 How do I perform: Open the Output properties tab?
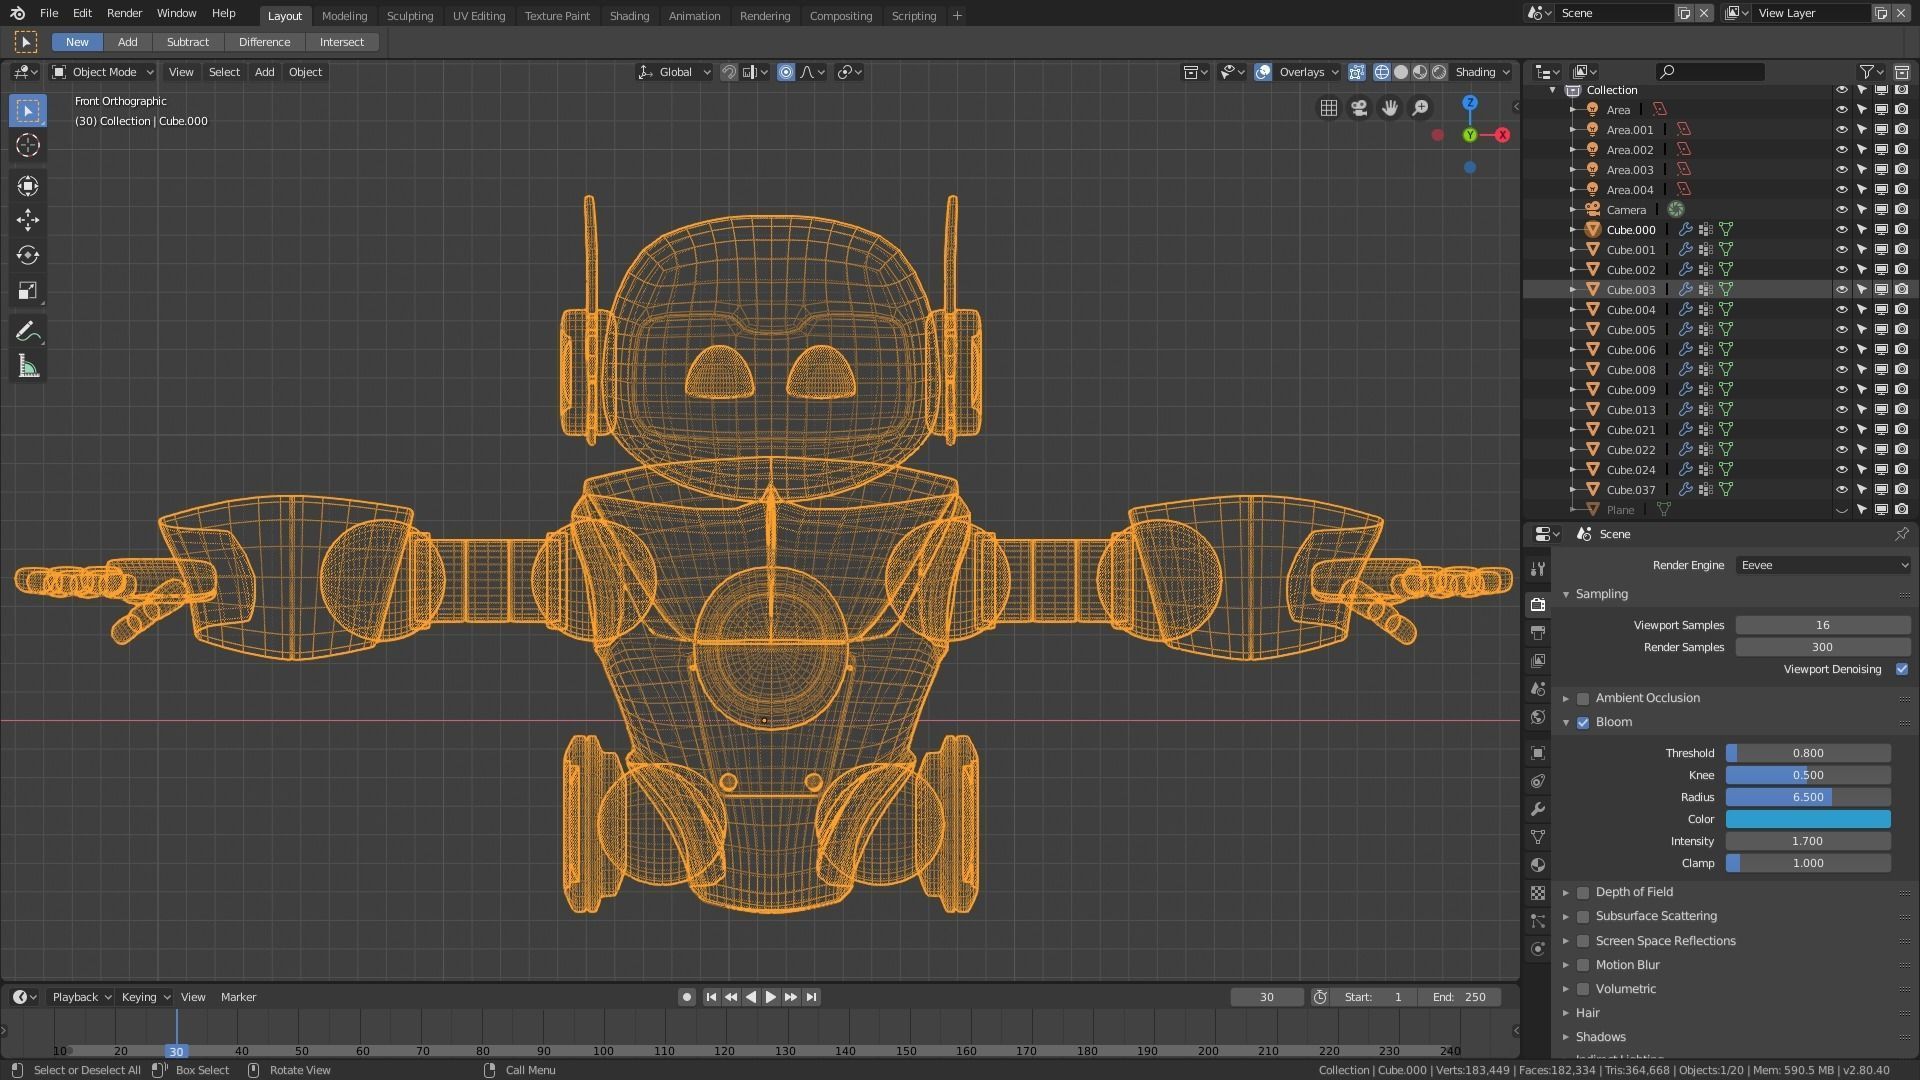click(x=1538, y=633)
